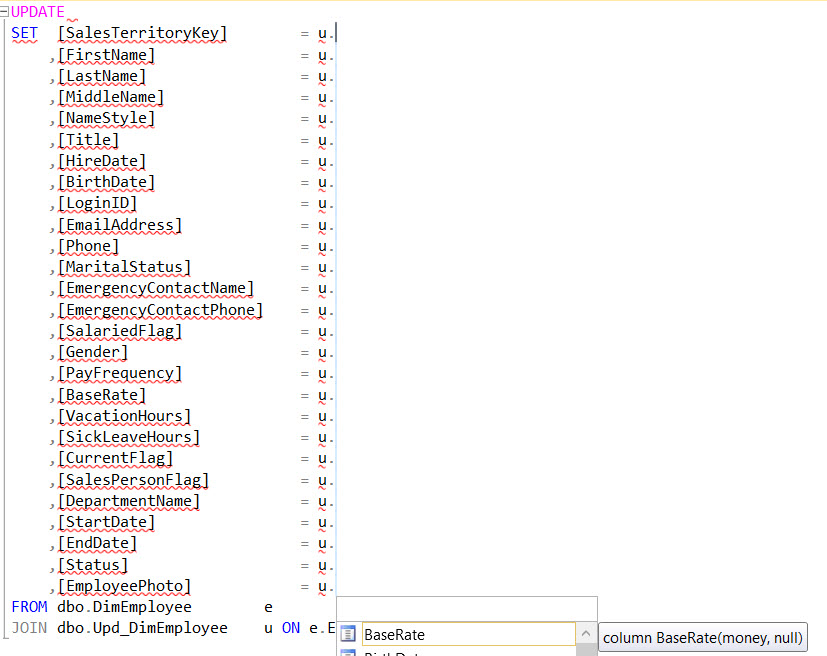
Task: Click the [CurrentFlag] column name
Action: pyautogui.click(x=115, y=459)
